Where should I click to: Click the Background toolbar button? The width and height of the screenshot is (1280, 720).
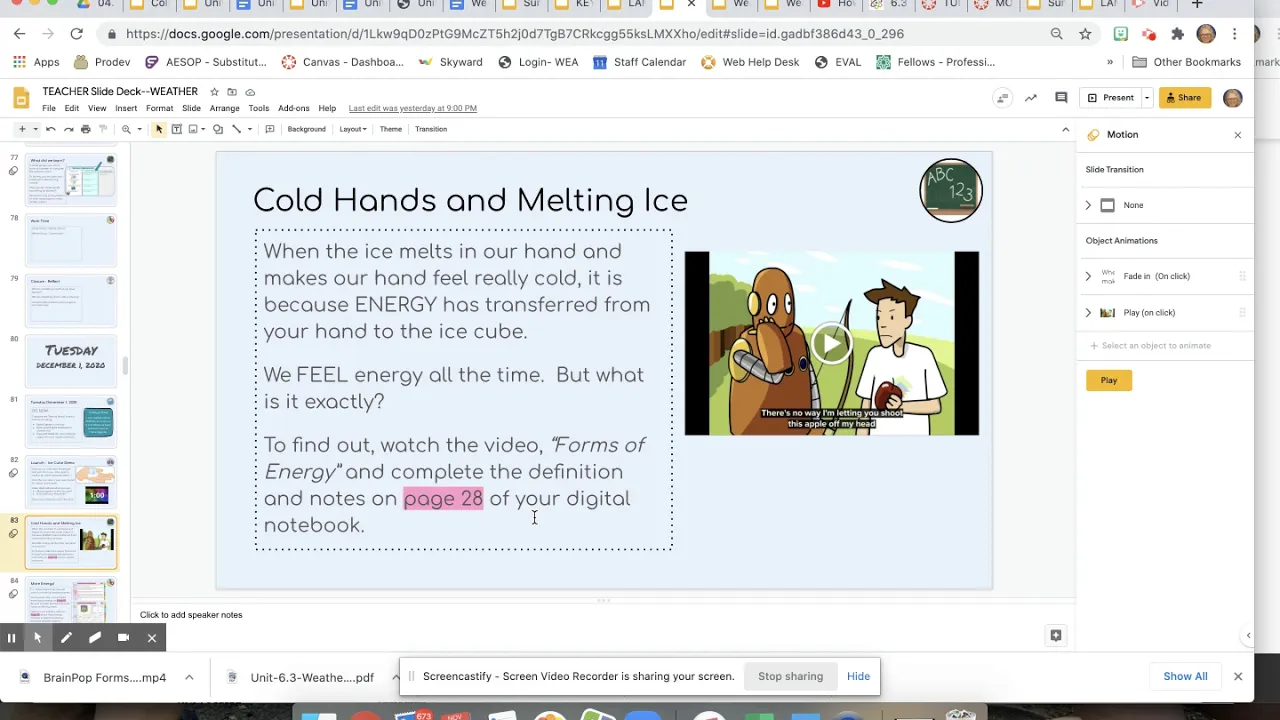306,129
